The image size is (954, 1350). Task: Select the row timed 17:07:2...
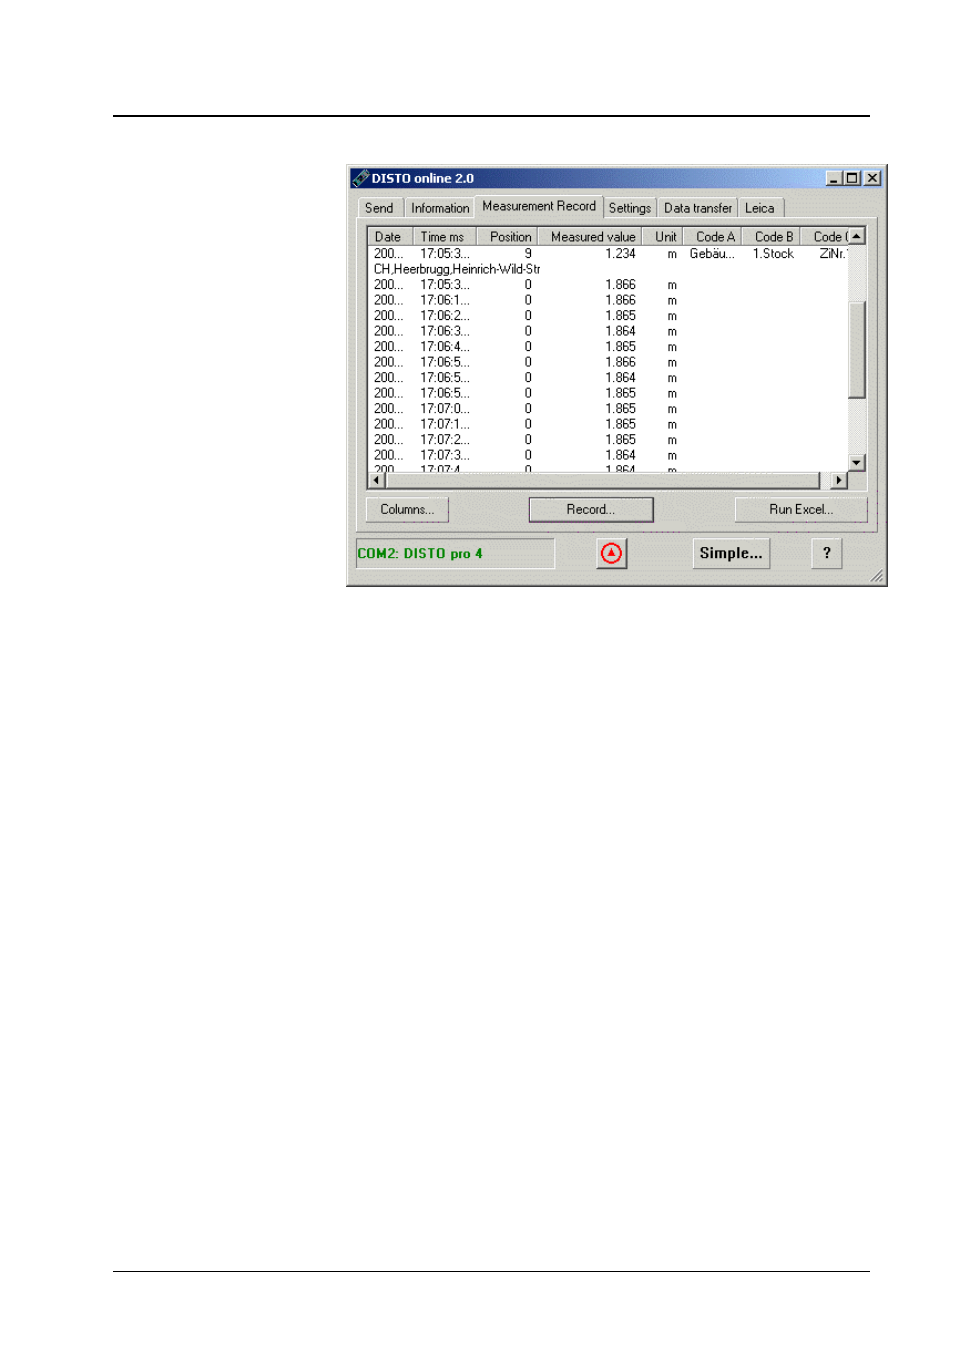[608, 440]
